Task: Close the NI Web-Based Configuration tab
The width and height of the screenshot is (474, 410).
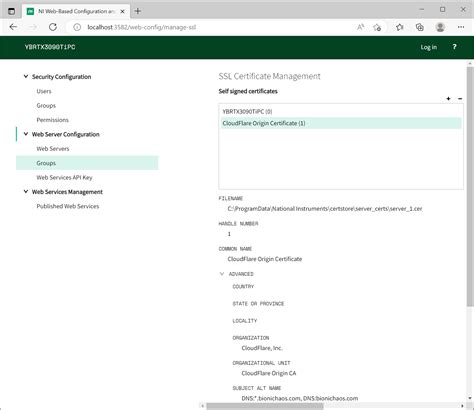Action: (122, 11)
